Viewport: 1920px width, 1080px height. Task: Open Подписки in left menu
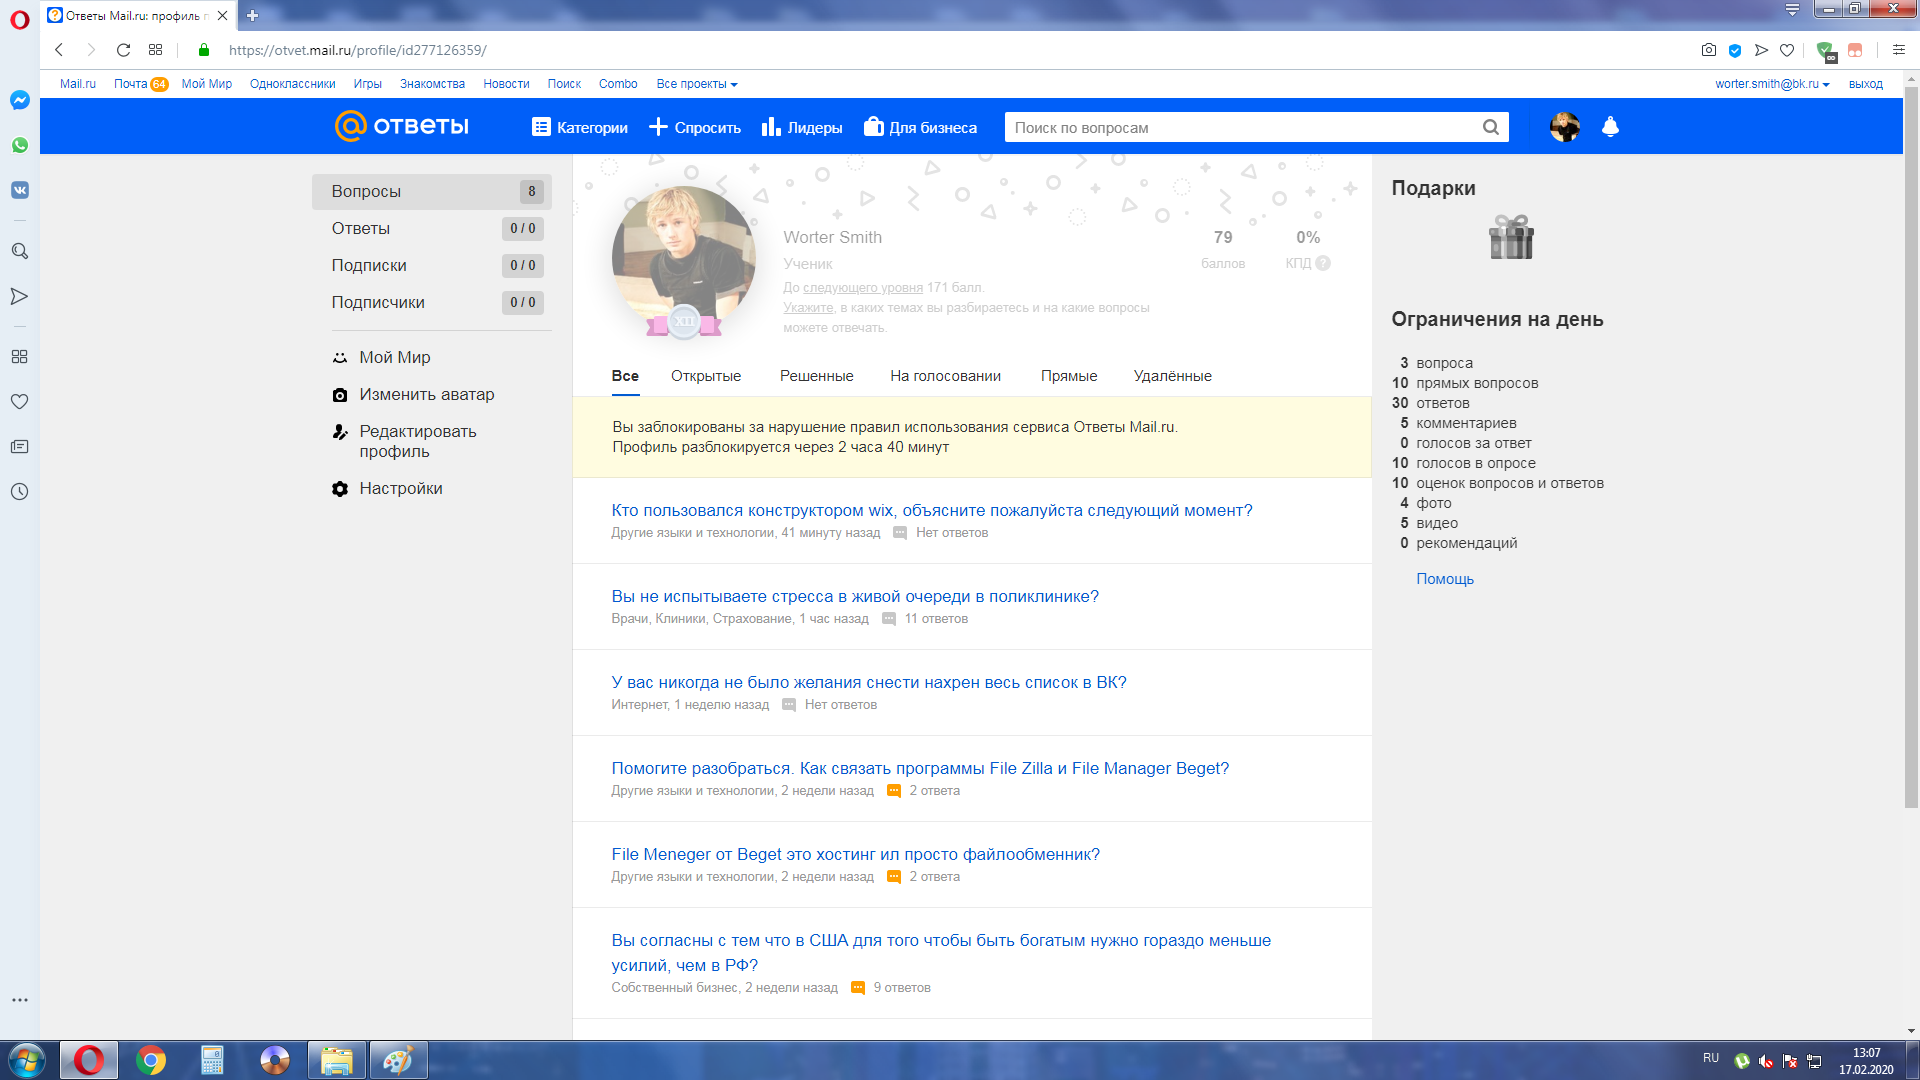(x=432, y=266)
